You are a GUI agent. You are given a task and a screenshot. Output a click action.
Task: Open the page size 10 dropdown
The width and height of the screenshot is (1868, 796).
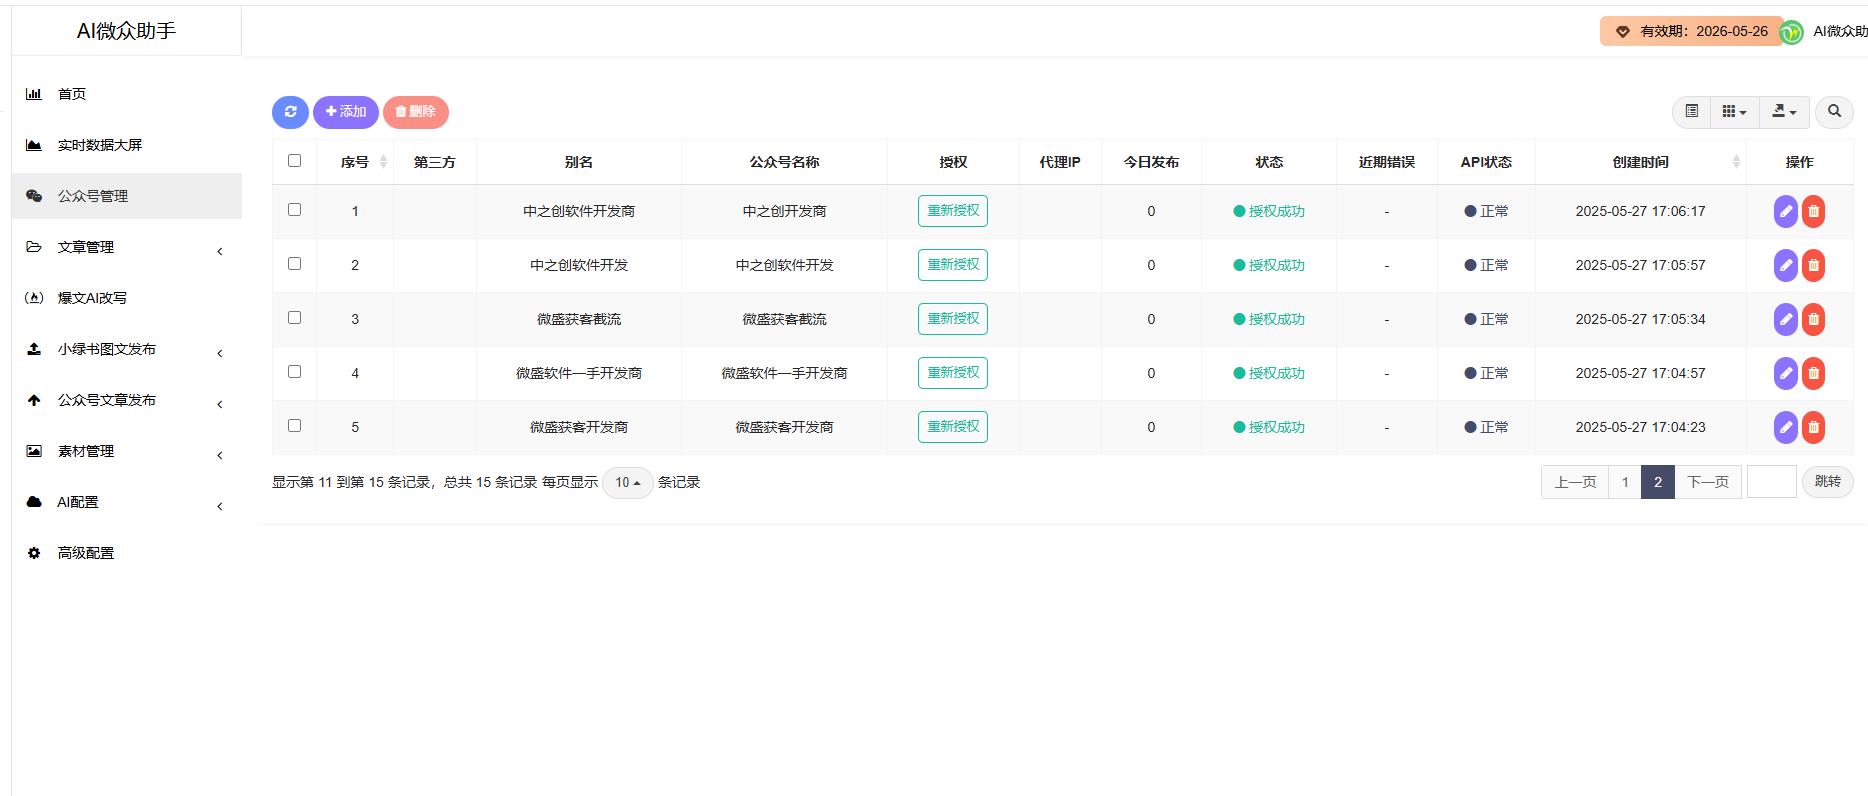627,482
